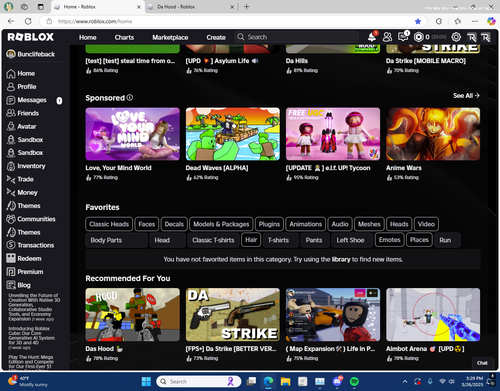
Task: Click the Bunclifeback username
Action: click(36, 54)
